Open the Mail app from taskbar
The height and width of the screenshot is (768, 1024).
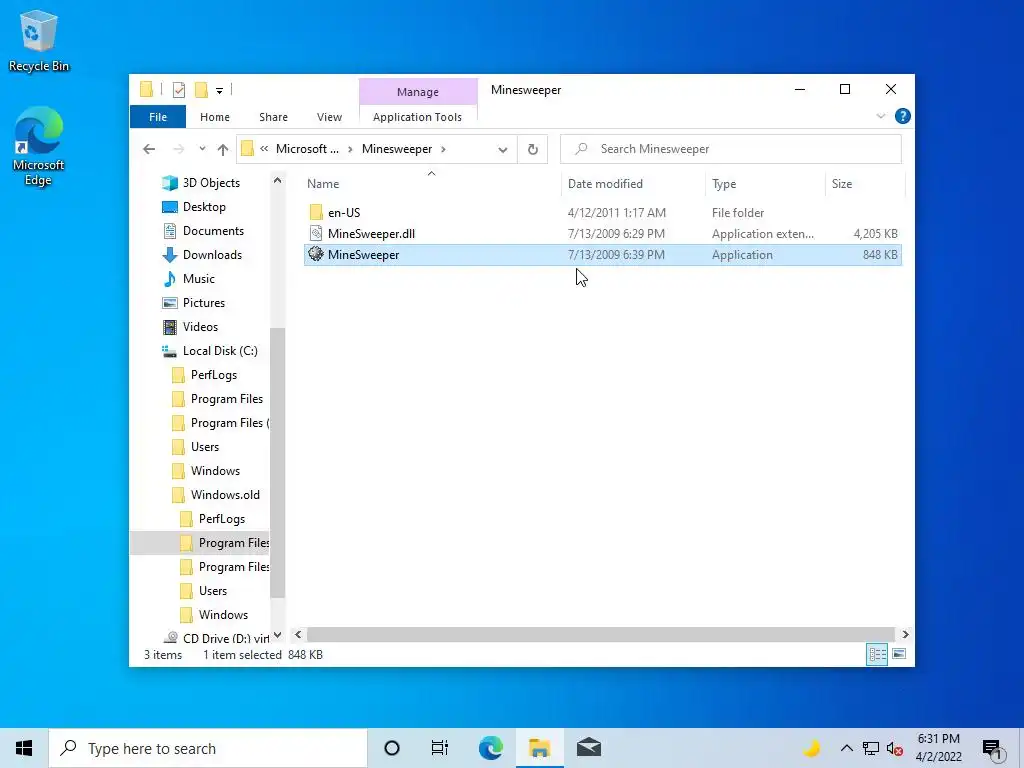pos(588,748)
